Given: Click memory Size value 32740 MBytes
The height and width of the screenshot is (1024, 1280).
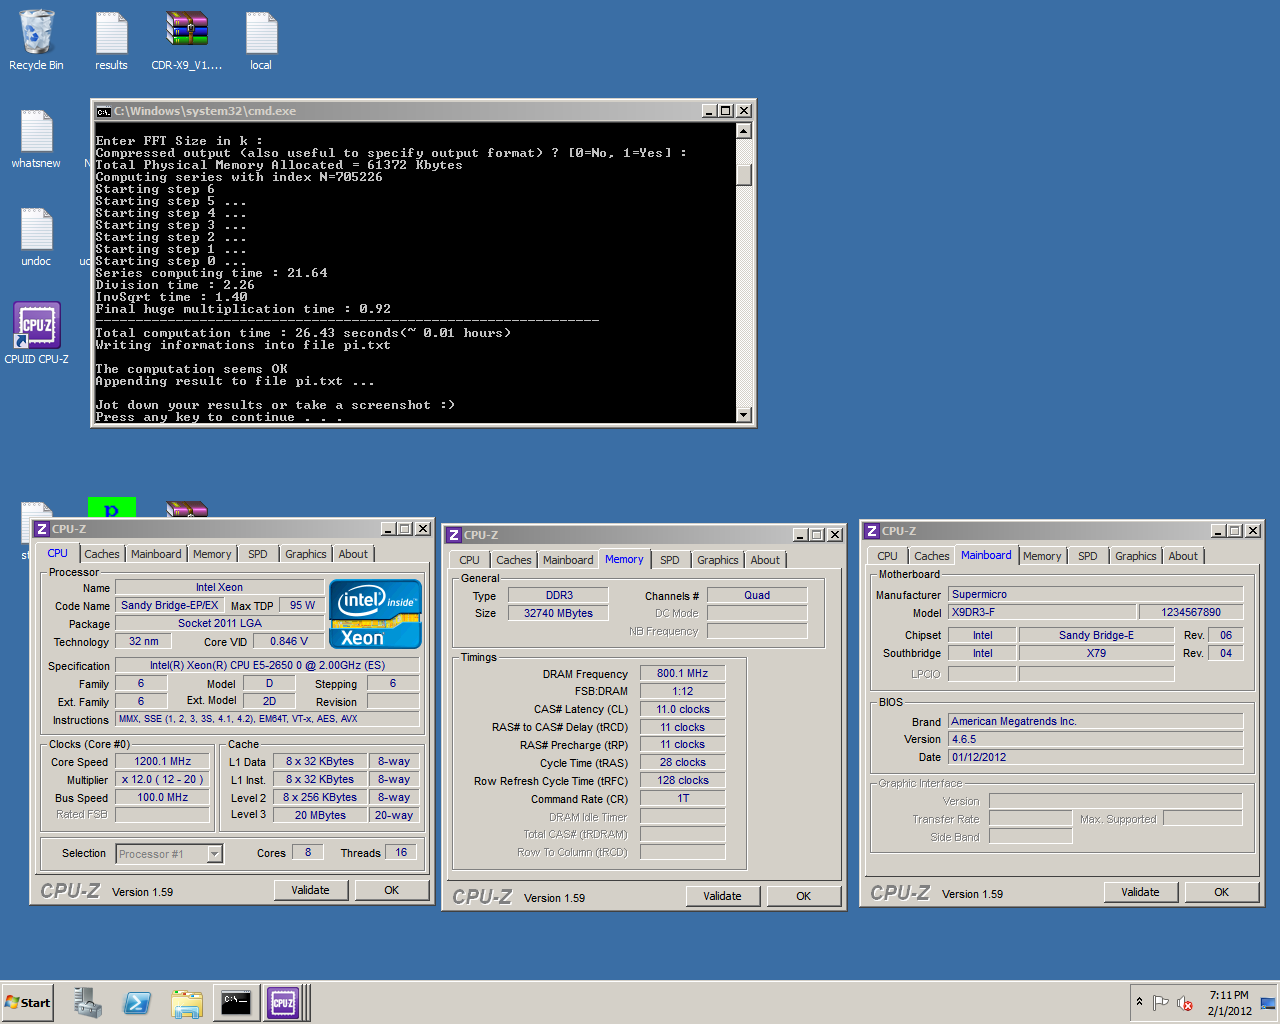Looking at the screenshot, I should [559, 613].
